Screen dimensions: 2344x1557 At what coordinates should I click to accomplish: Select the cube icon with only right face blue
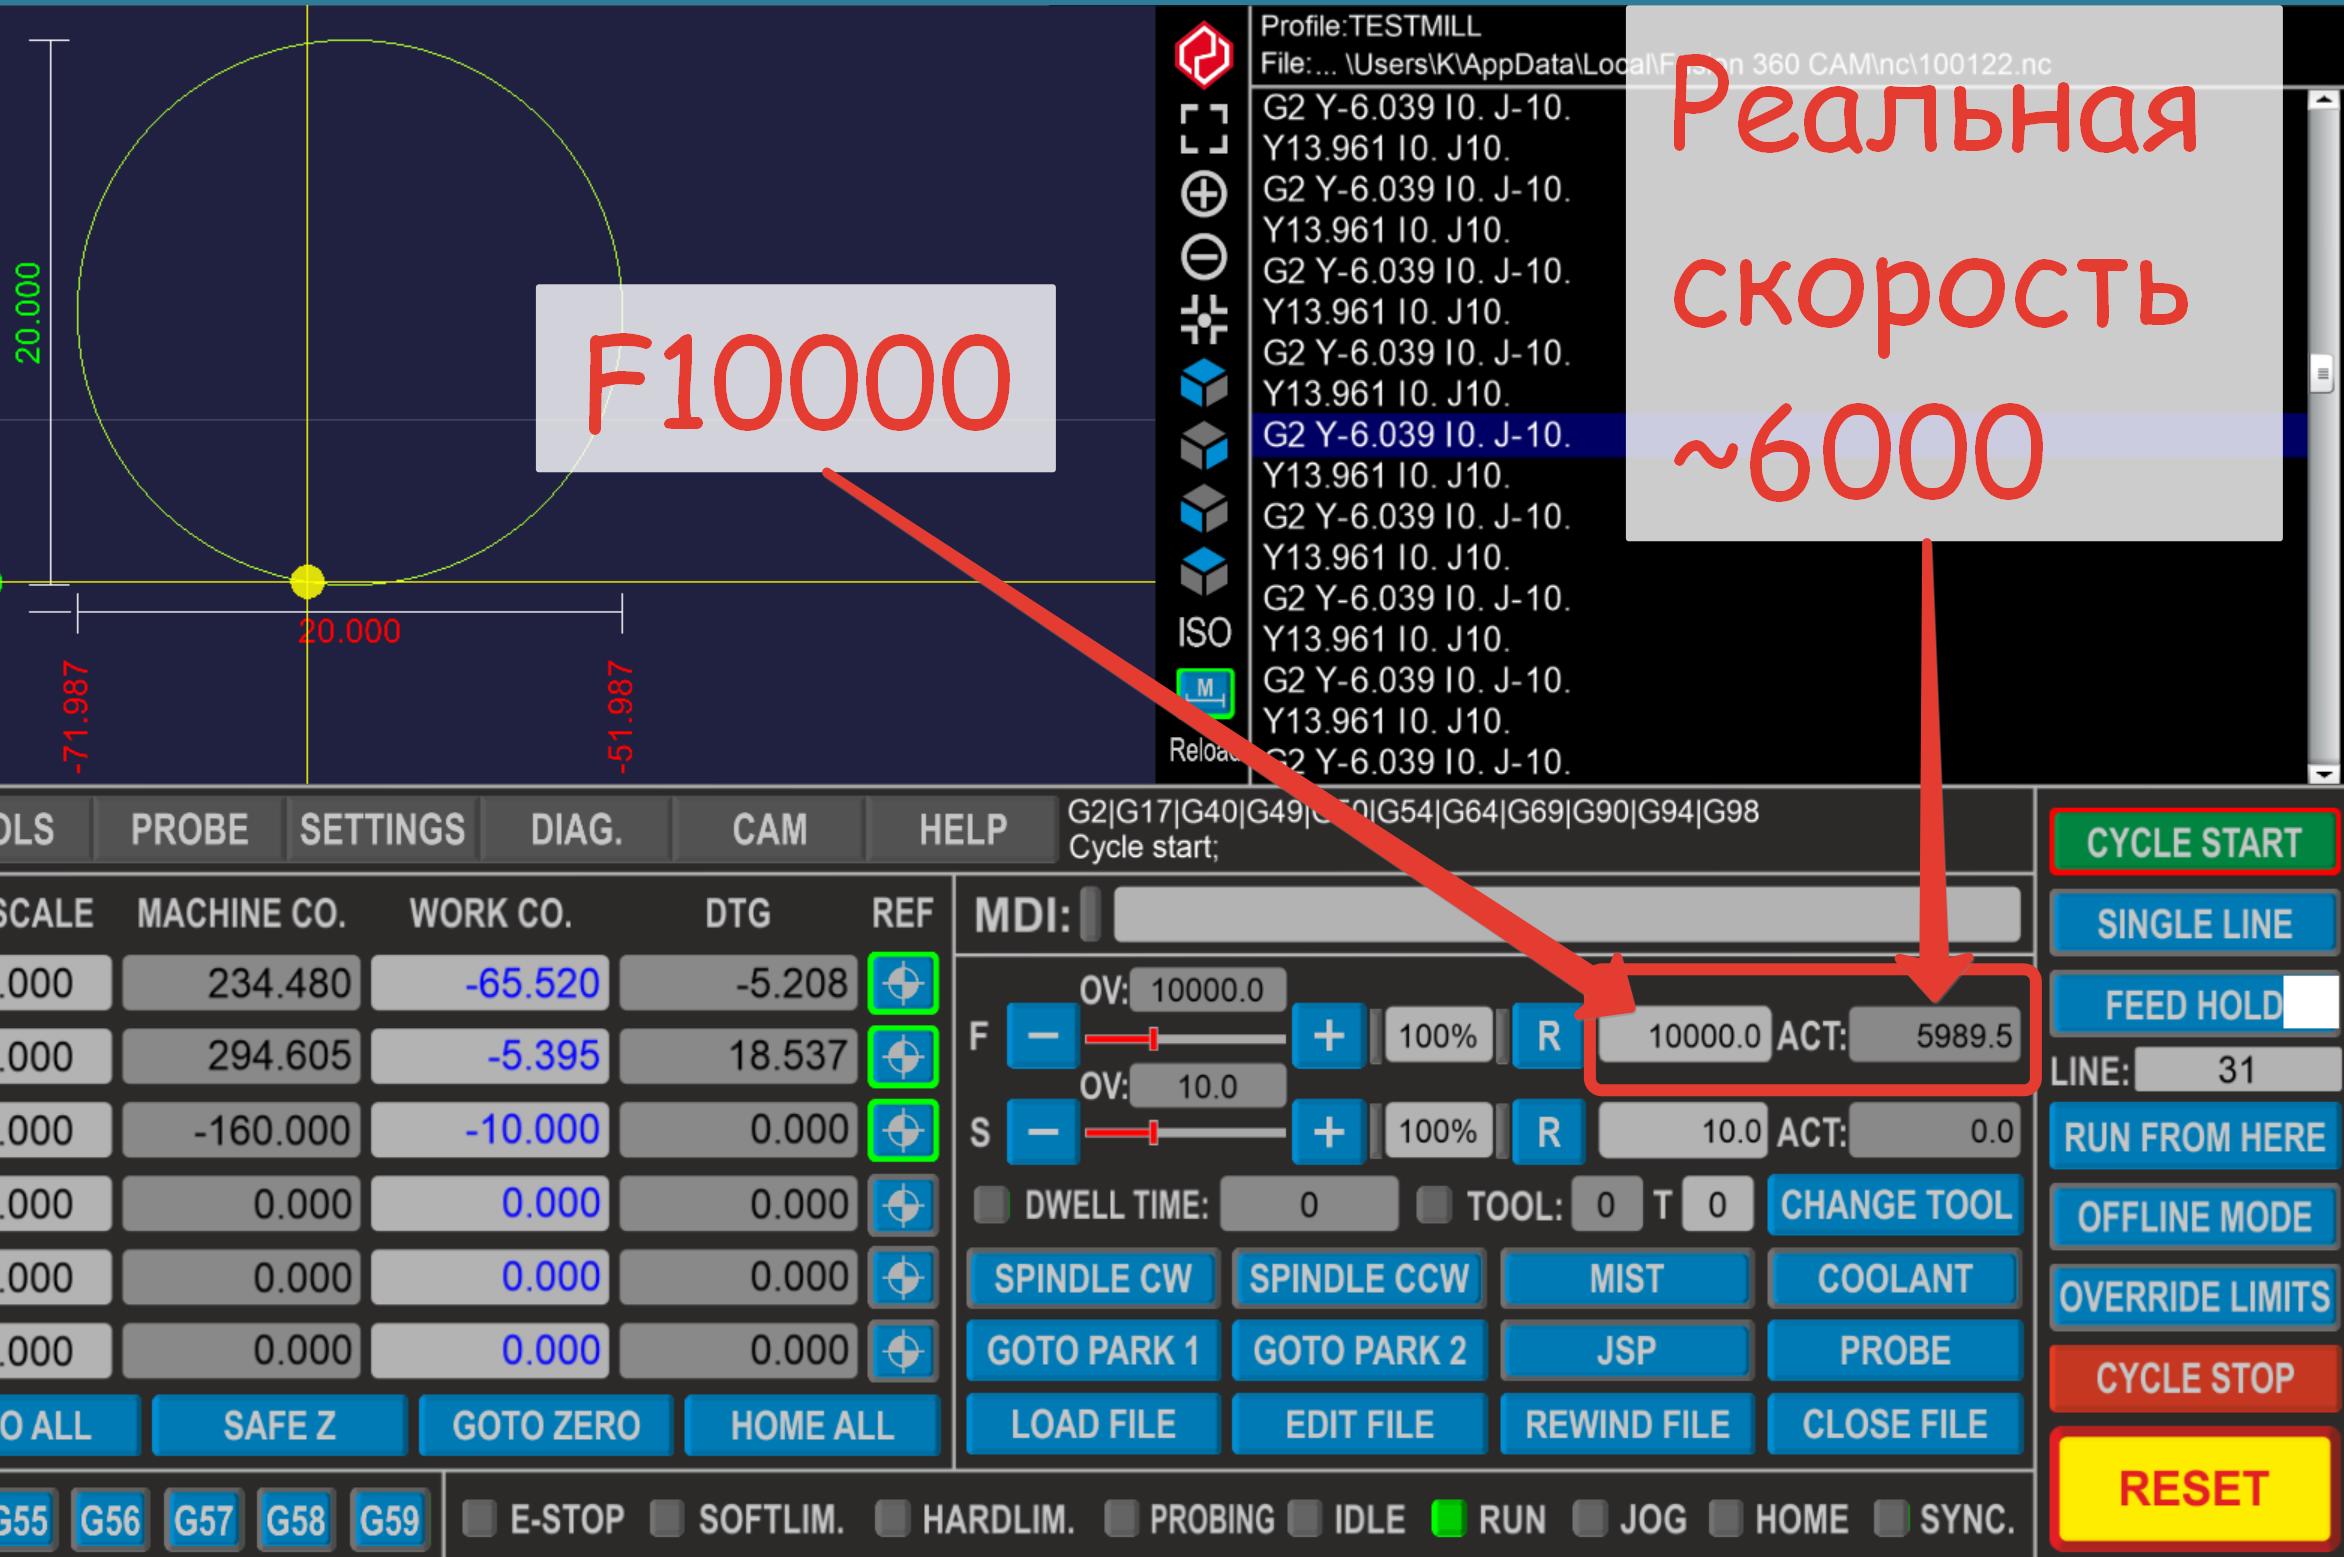click(x=1203, y=446)
